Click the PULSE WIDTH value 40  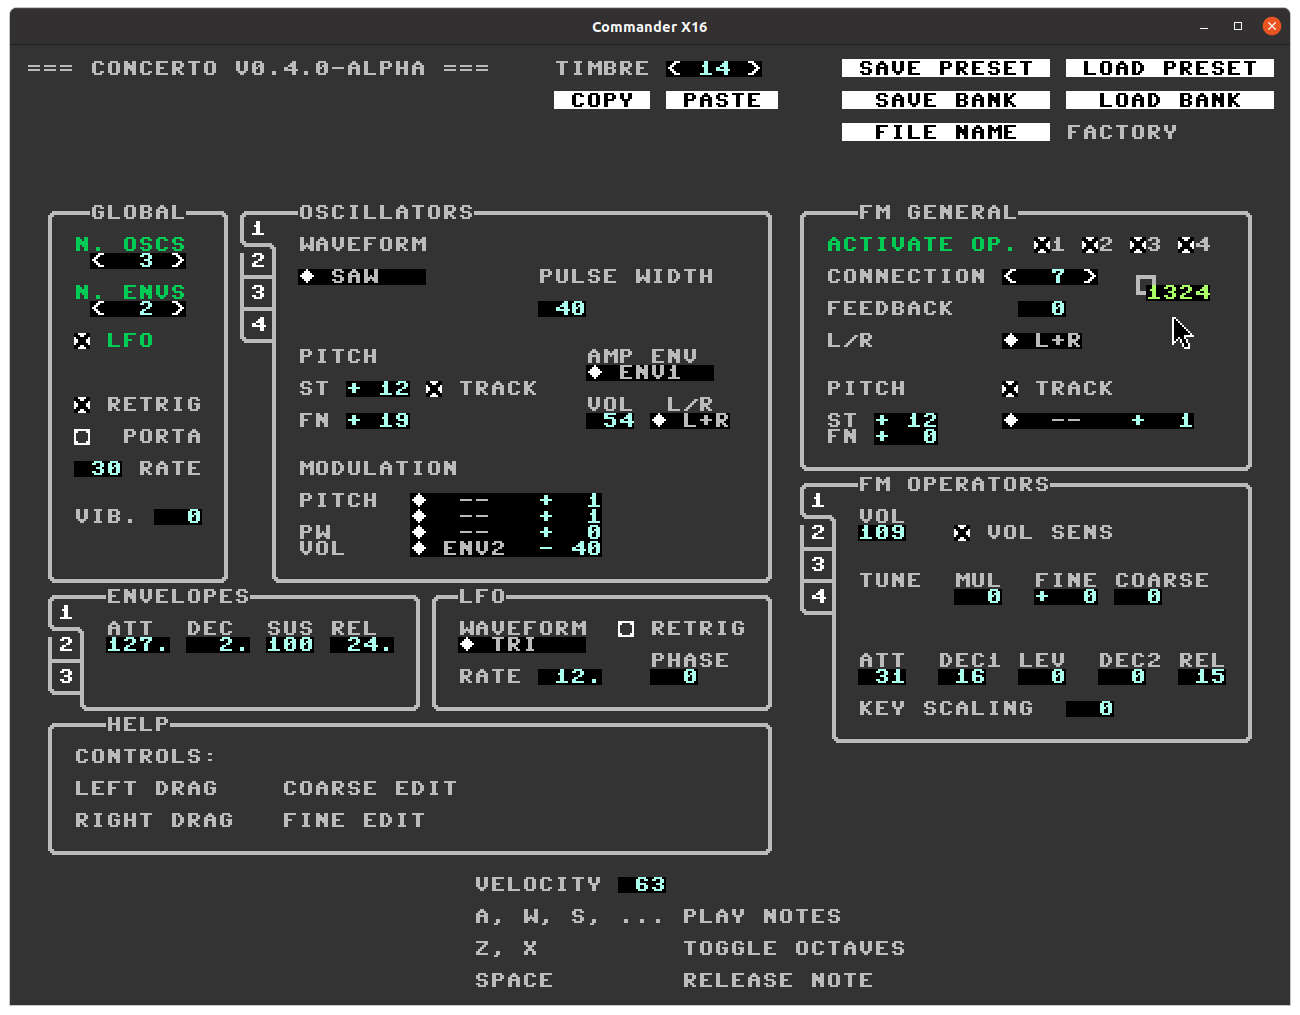coord(562,308)
